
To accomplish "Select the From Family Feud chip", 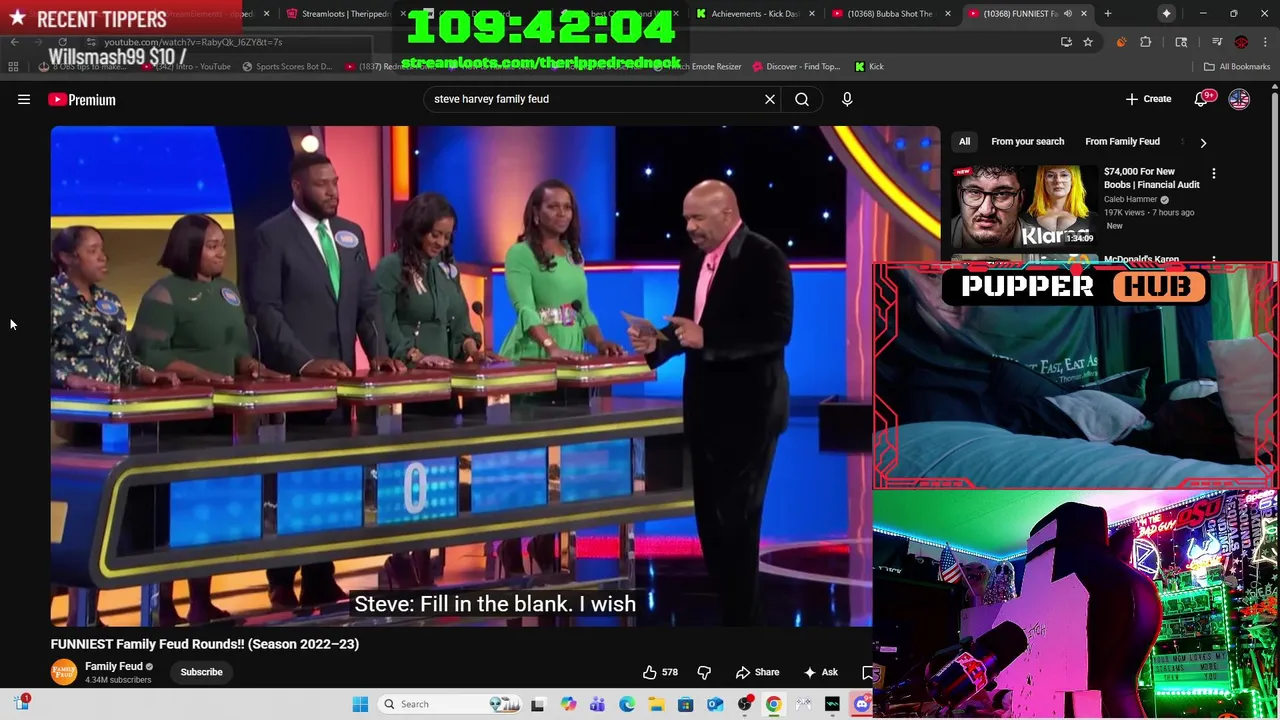I will [x=1122, y=141].
